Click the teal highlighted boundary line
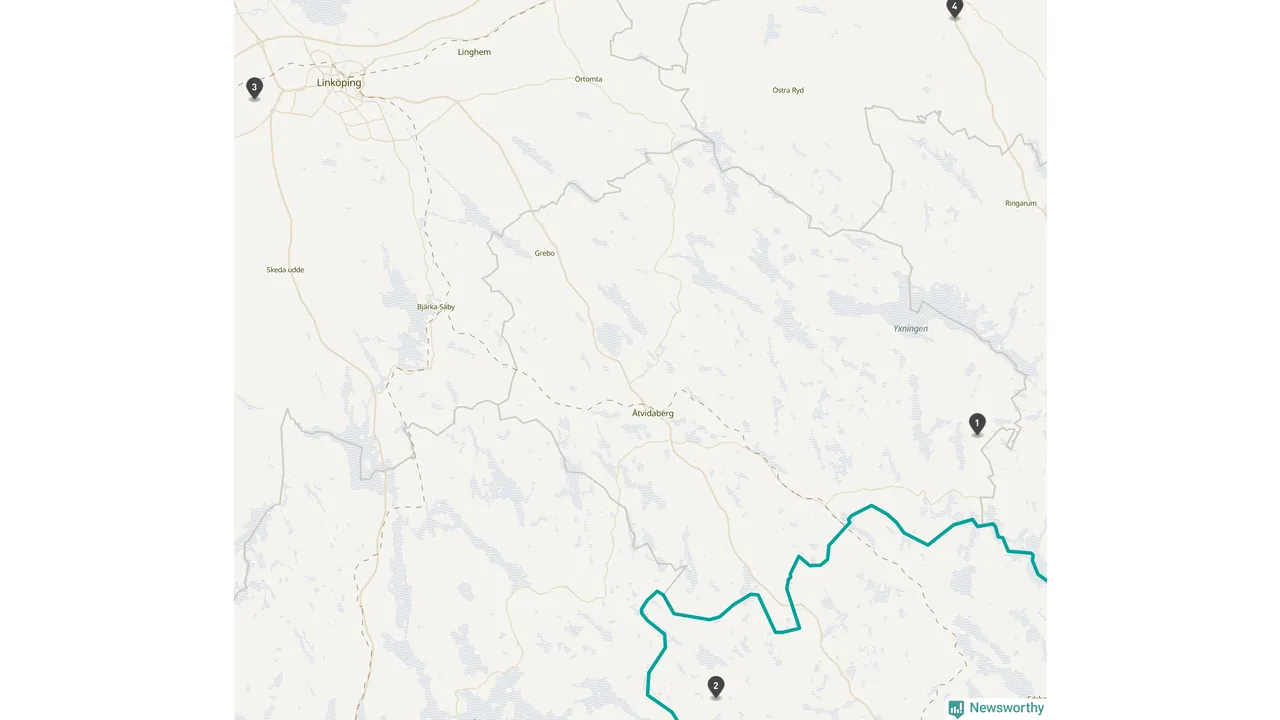 click(x=872, y=508)
